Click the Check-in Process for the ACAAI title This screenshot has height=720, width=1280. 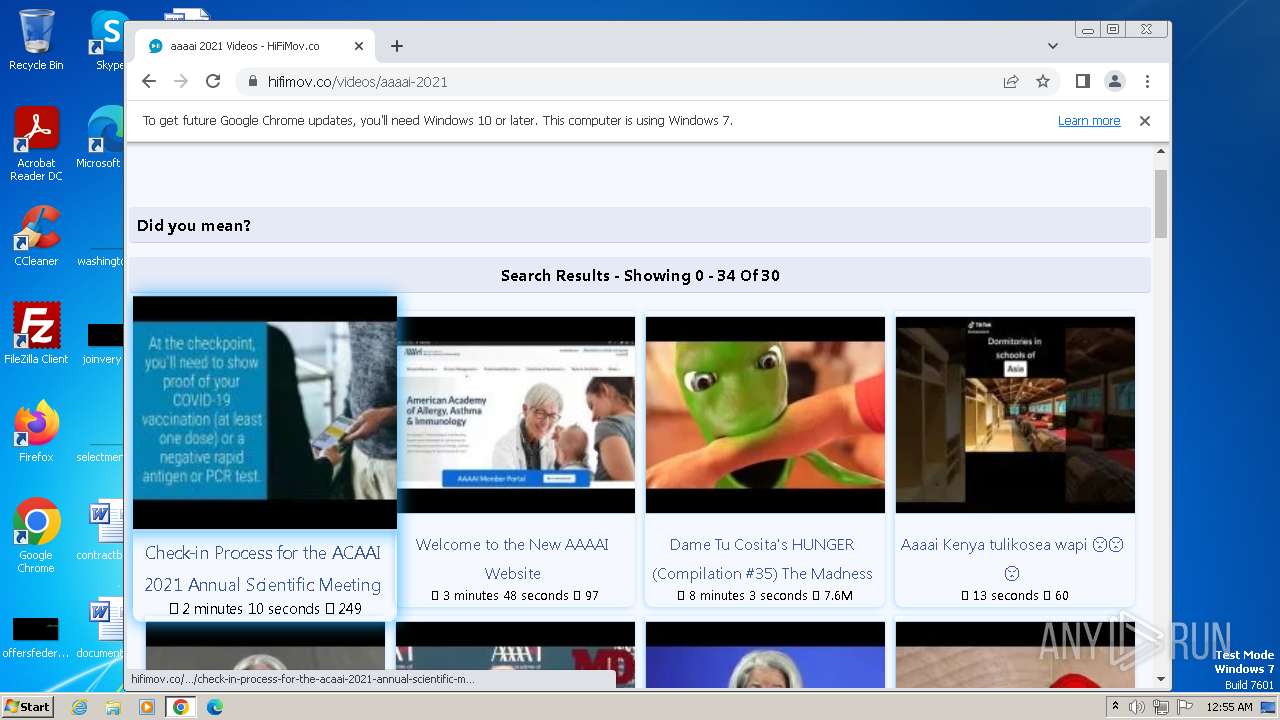pos(263,568)
